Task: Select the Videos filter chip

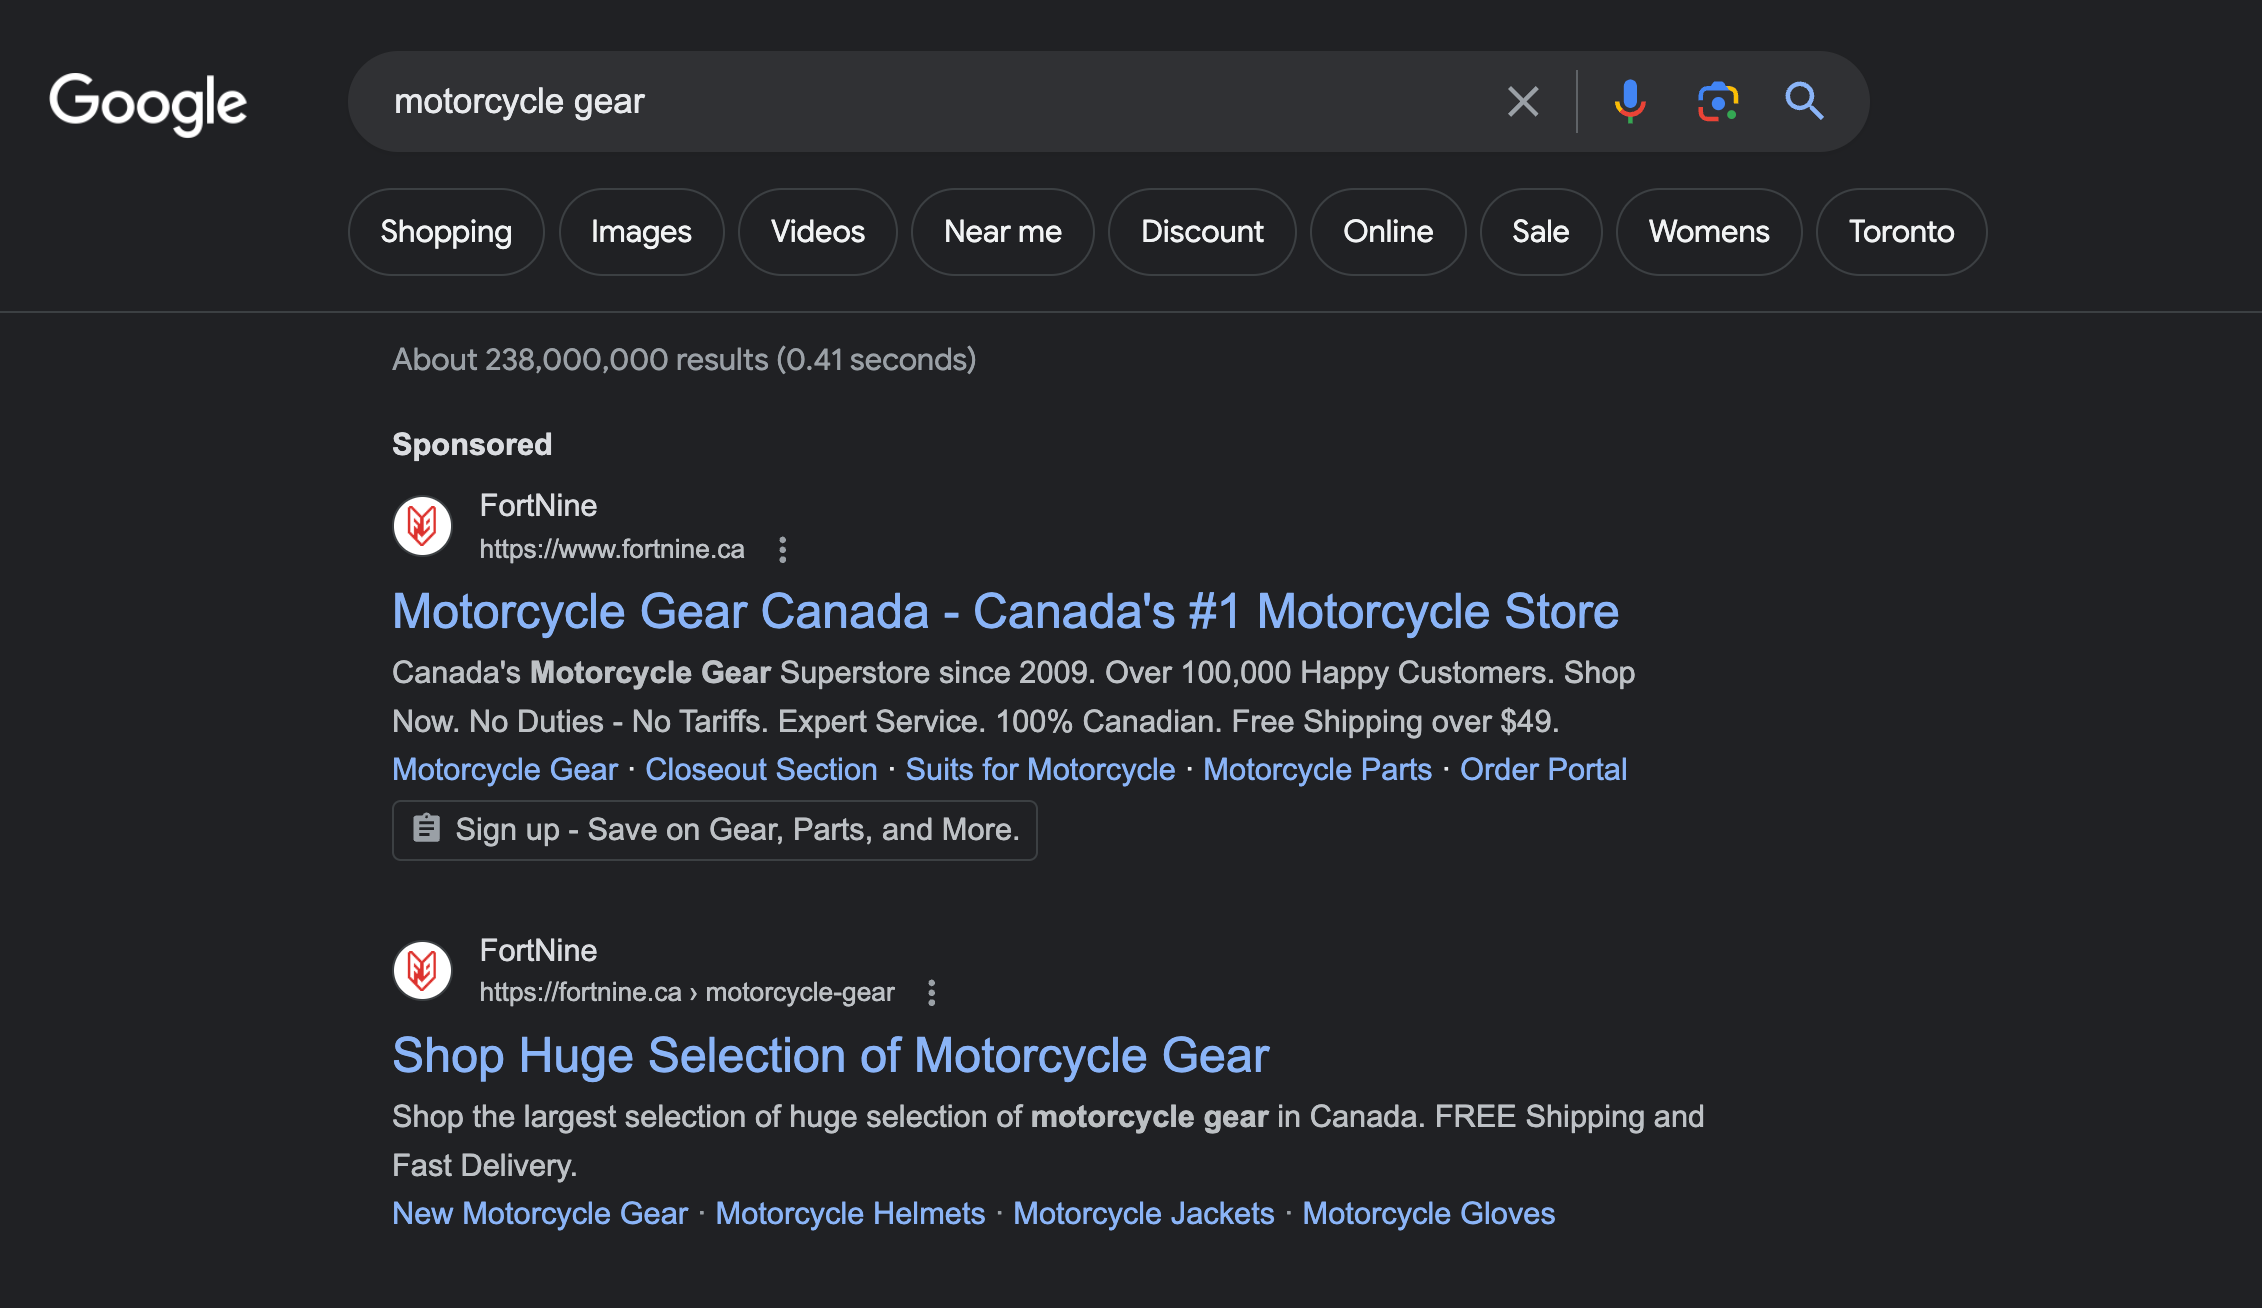Action: click(x=818, y=232)
